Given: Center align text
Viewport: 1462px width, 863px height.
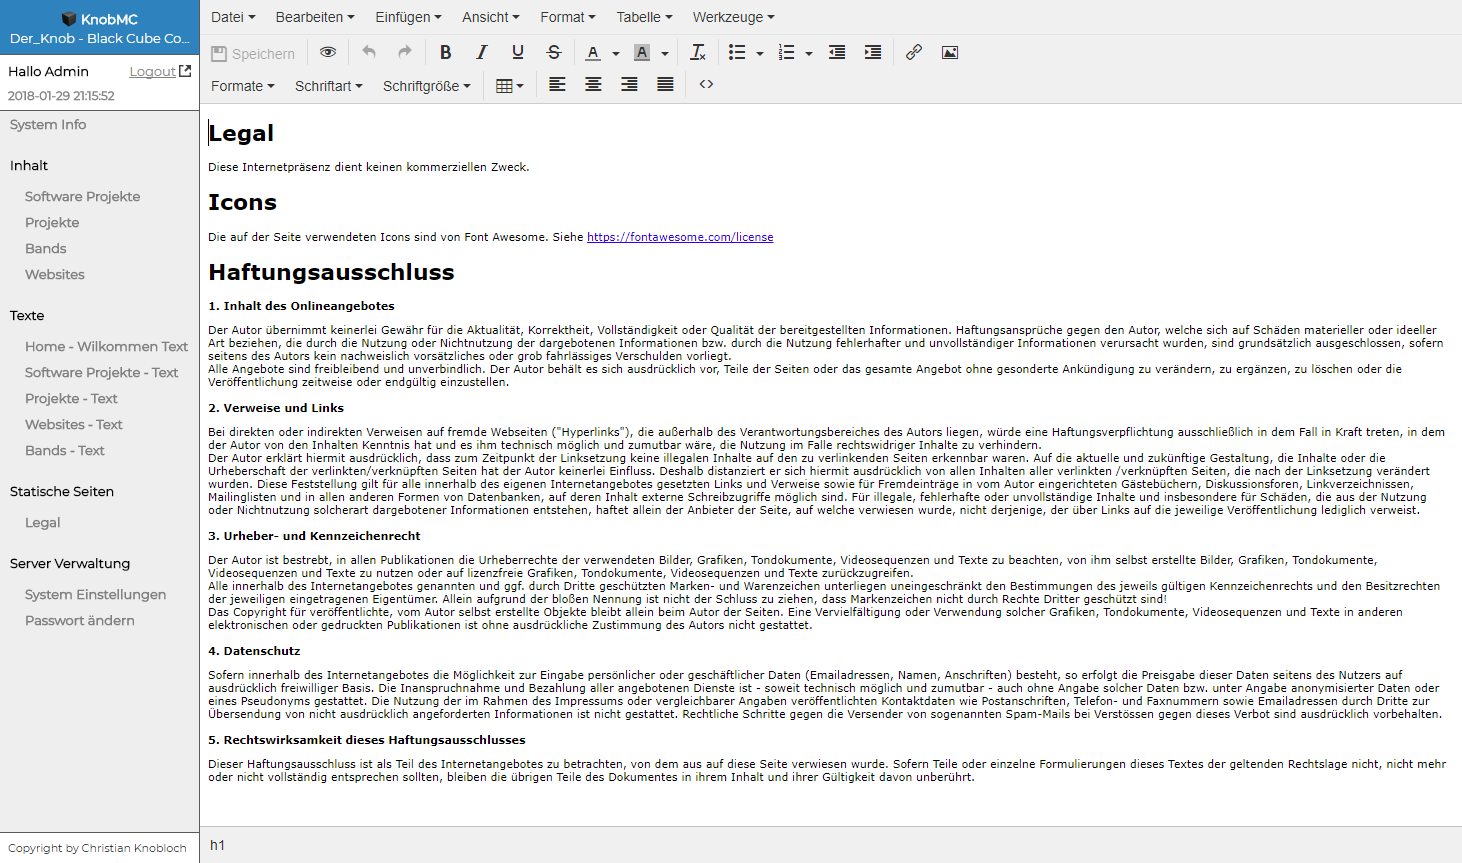Looking at the screenshot, I should [593, 84].
